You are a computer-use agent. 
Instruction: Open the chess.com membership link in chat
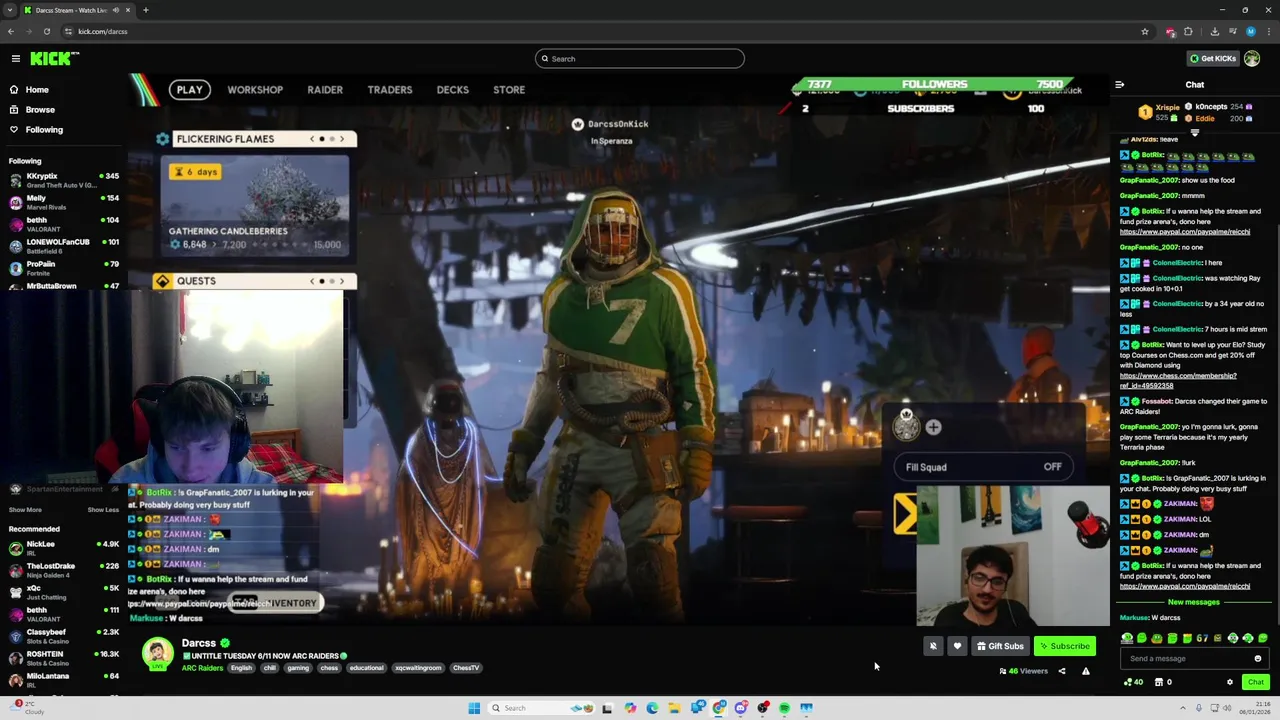click(1178, 380)
